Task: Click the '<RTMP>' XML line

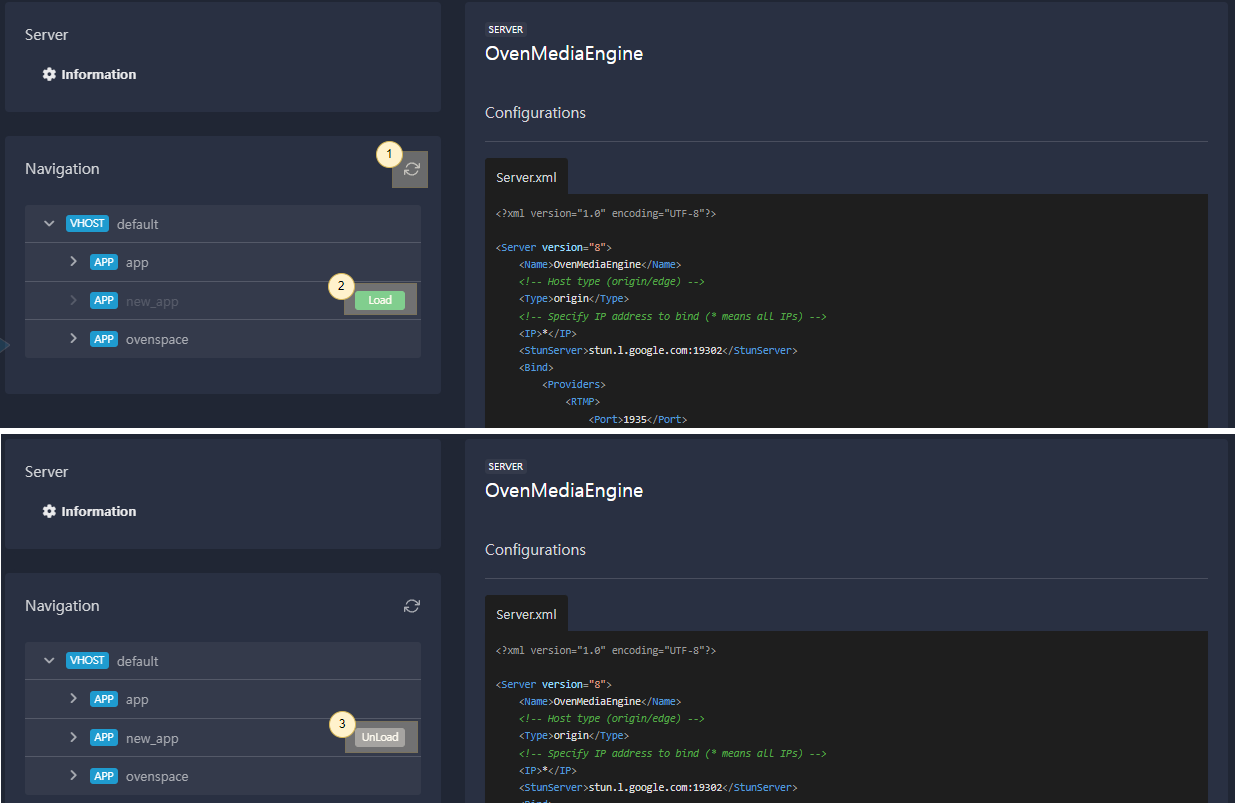Action: pos(582,402)
